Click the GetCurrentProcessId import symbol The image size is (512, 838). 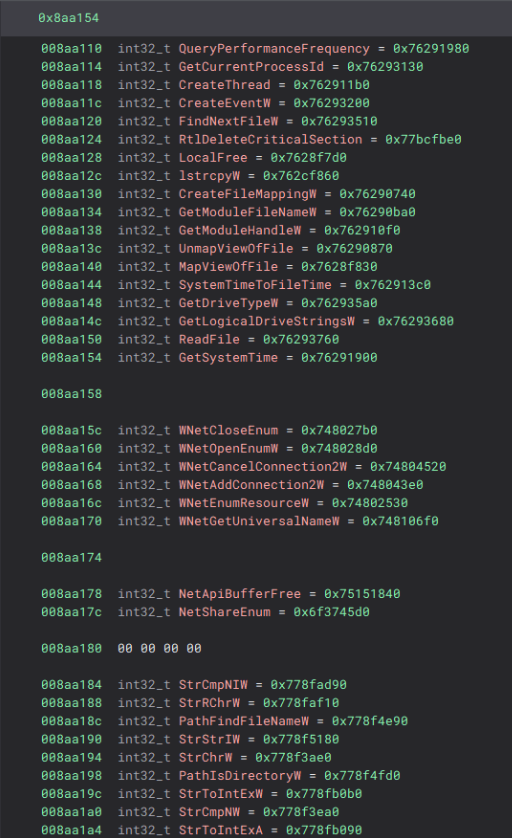[x=251, y=67]
